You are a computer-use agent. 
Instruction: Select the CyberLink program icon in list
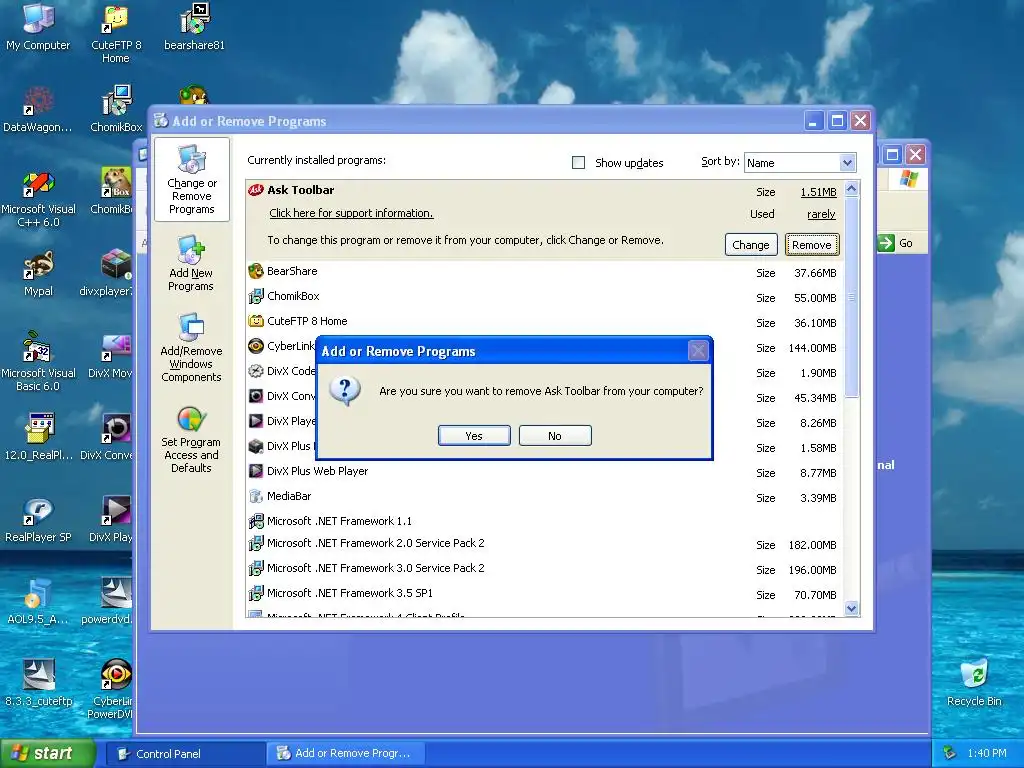pyautogui.click(x=255, y=346)
